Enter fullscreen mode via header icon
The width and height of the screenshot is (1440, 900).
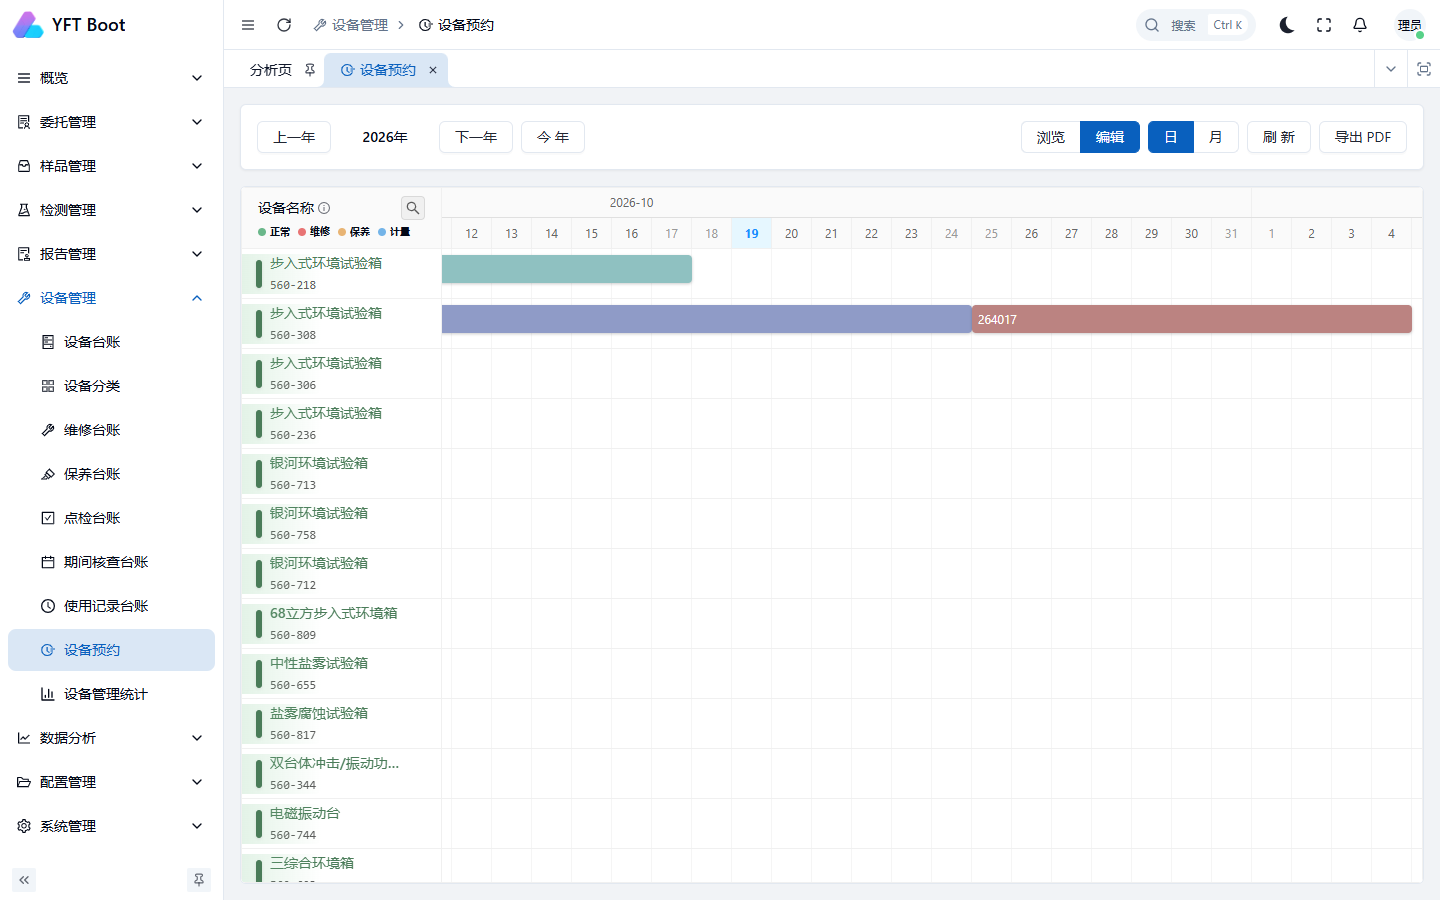coord(1324,25)
